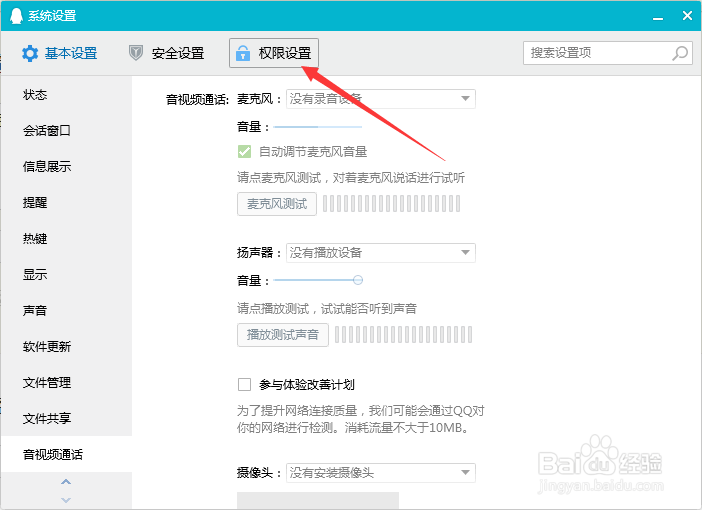Image resolution: width=702 pixels, height=510 pixels.
Task: Switch to 基本设置 tab
Action: [60, 53]
